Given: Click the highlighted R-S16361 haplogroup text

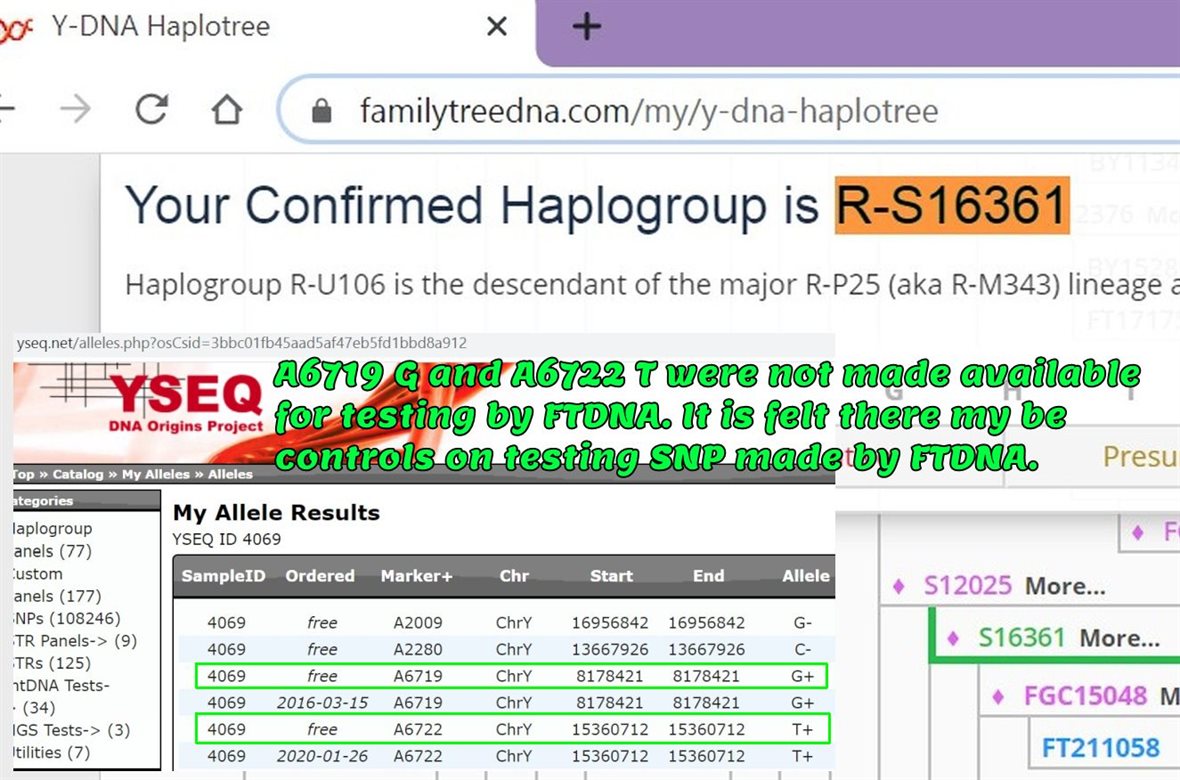Looking at the screenshot, I should pyautogui.click(x=952, y=205).
